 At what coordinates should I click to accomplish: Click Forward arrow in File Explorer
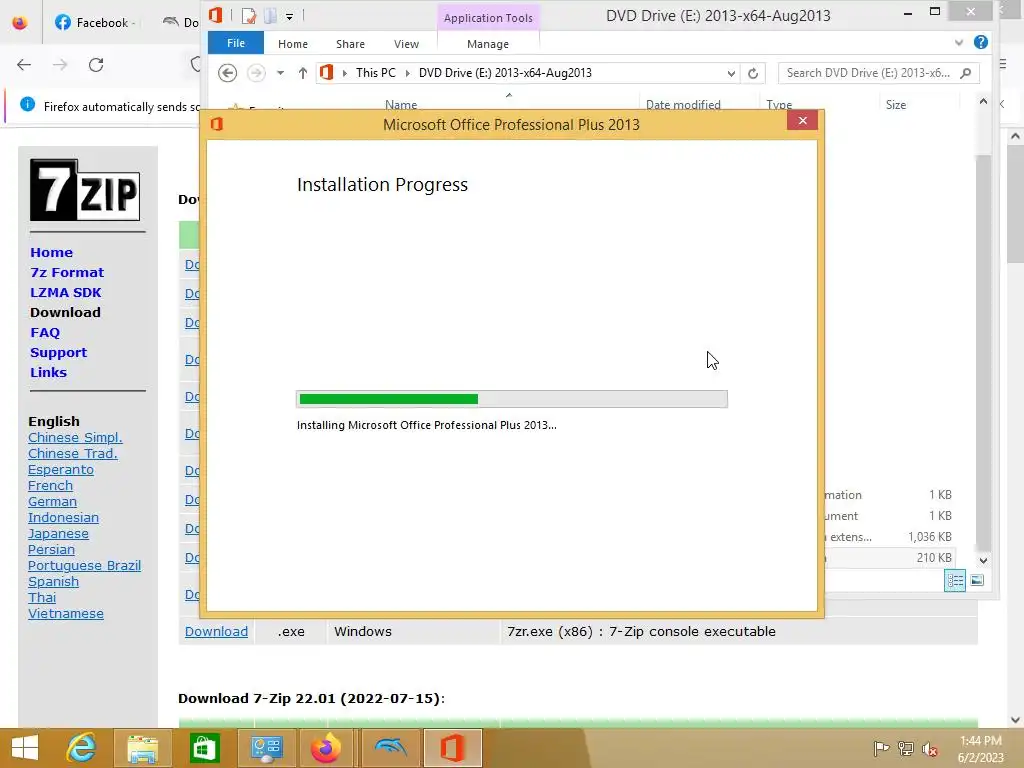pyautogui.click(x=256, y=72)
